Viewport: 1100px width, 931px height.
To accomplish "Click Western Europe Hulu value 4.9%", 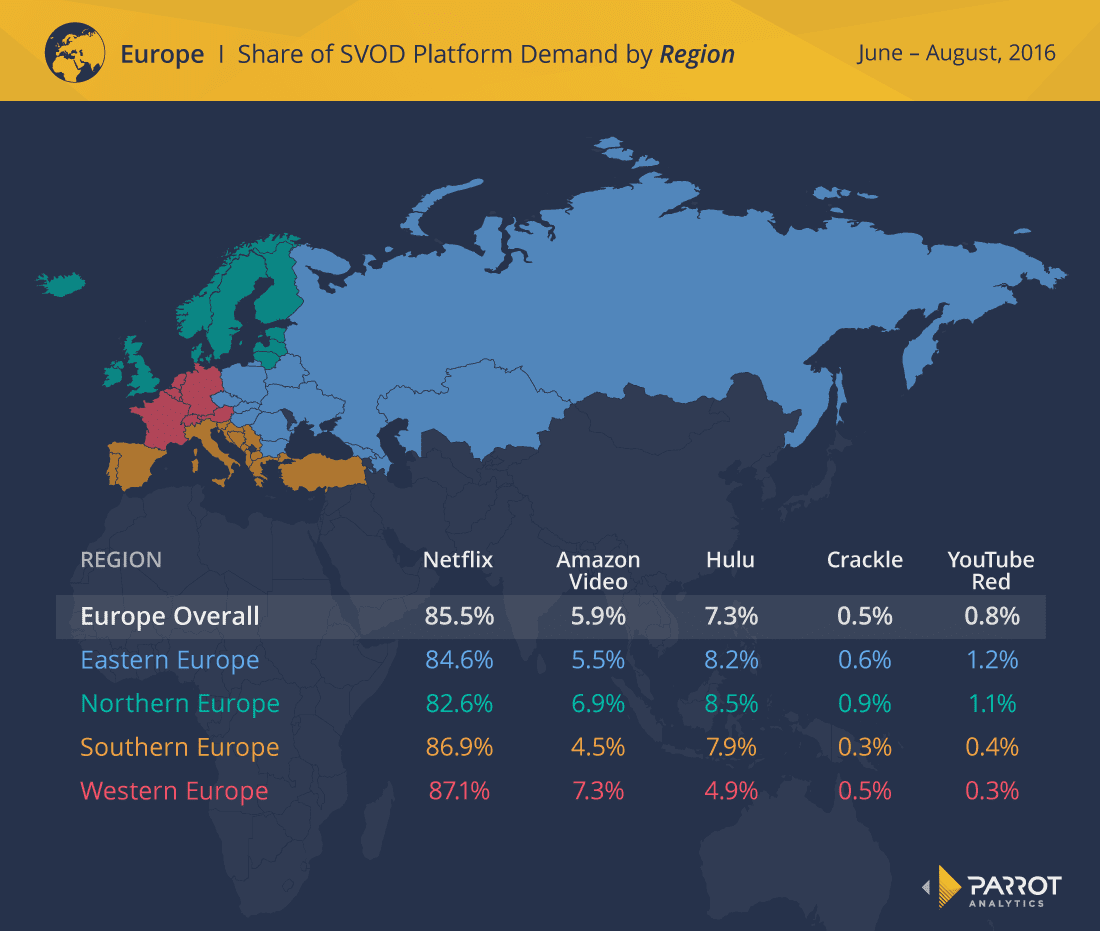I will (731, 791).
